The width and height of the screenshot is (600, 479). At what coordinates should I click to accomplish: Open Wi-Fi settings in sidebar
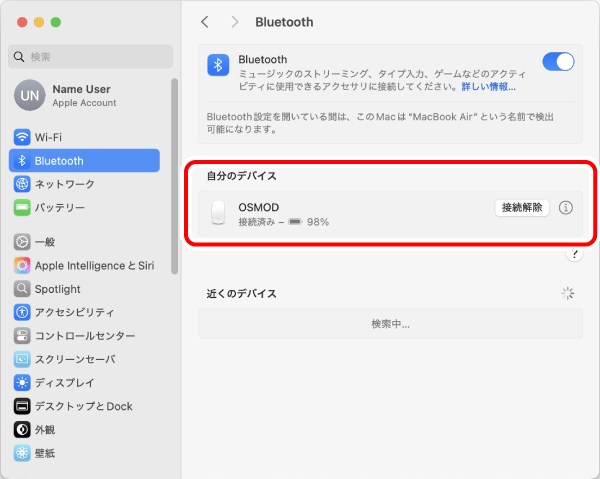(48, 137)
